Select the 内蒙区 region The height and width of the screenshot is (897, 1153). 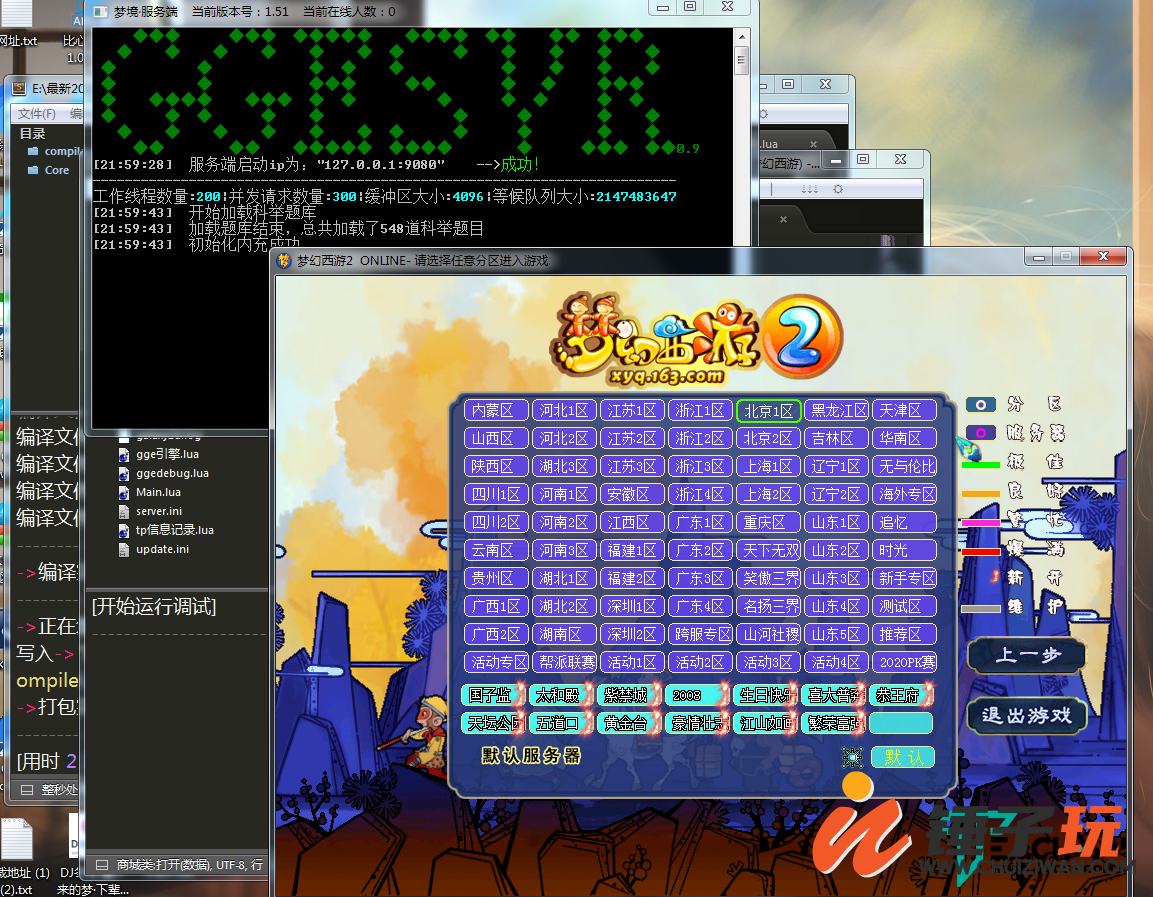tap(496, 410)
